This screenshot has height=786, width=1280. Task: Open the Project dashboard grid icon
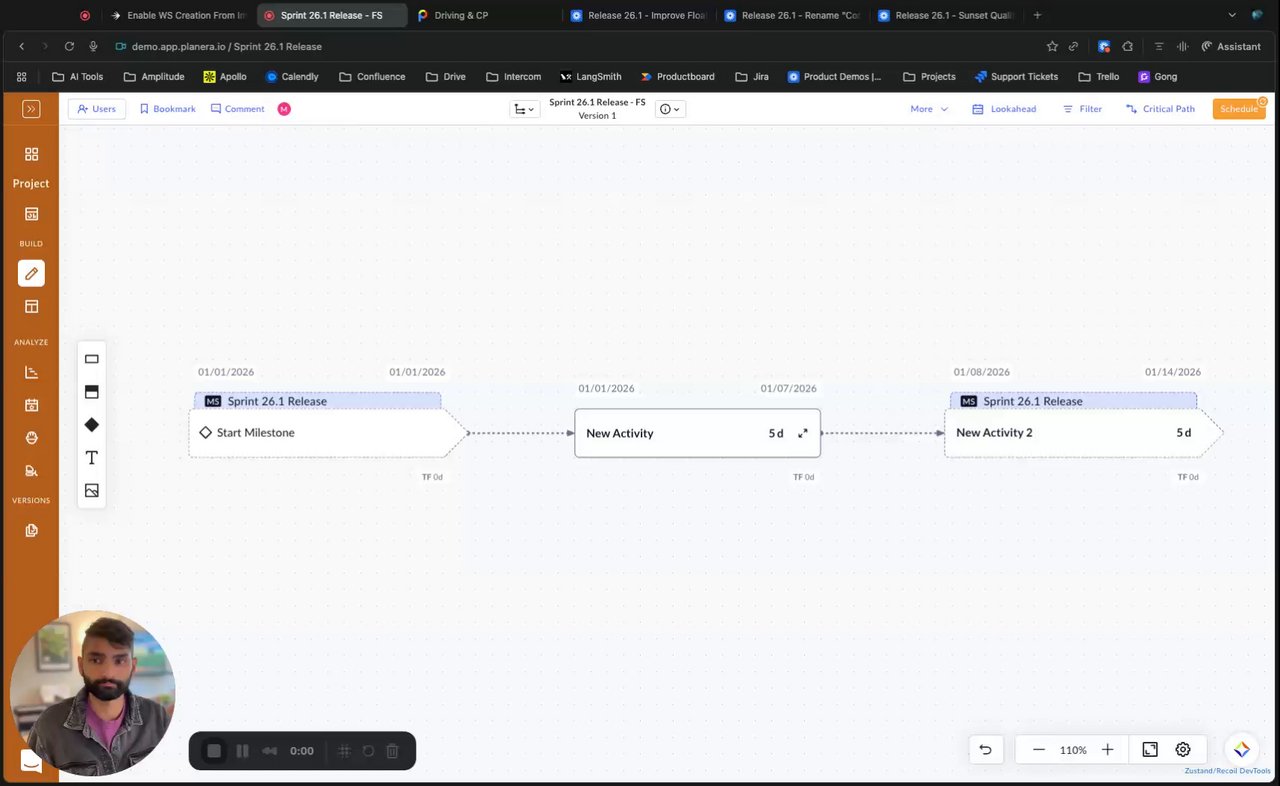click(31, 154)
